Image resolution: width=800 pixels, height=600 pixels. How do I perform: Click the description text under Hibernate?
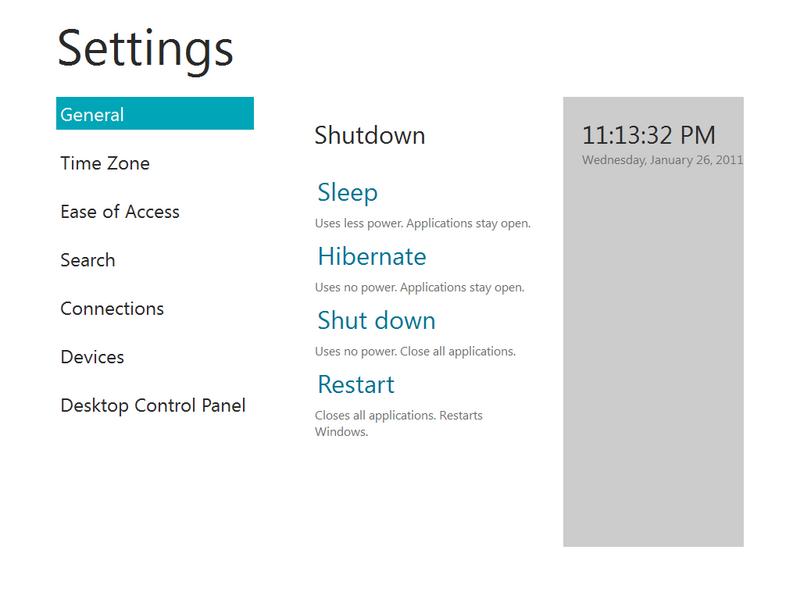419,288
